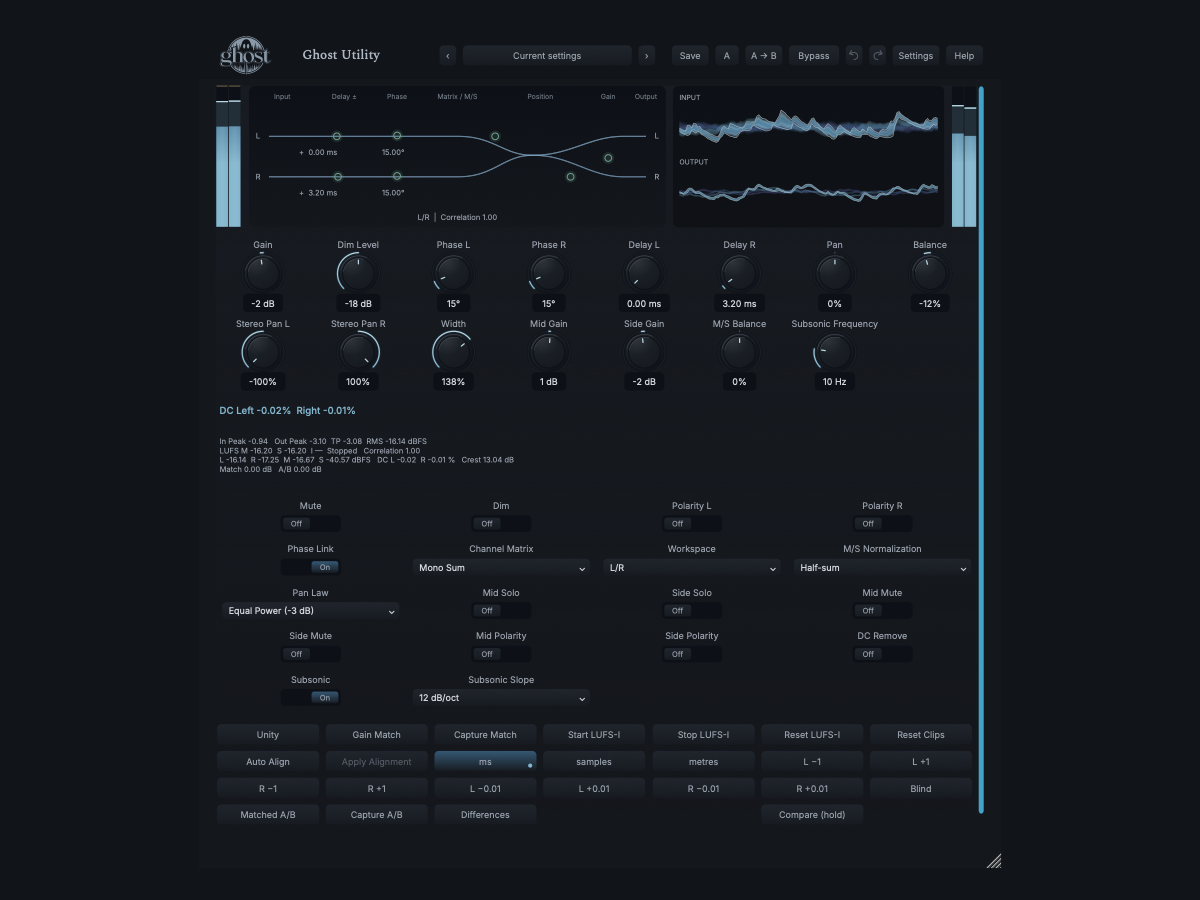Select the A state button
The image size is (1200, 900).
(x=727, y=56)
